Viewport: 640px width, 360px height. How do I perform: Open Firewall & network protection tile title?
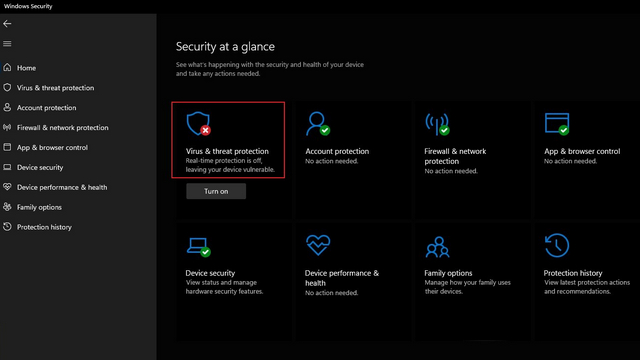[455, 156]
